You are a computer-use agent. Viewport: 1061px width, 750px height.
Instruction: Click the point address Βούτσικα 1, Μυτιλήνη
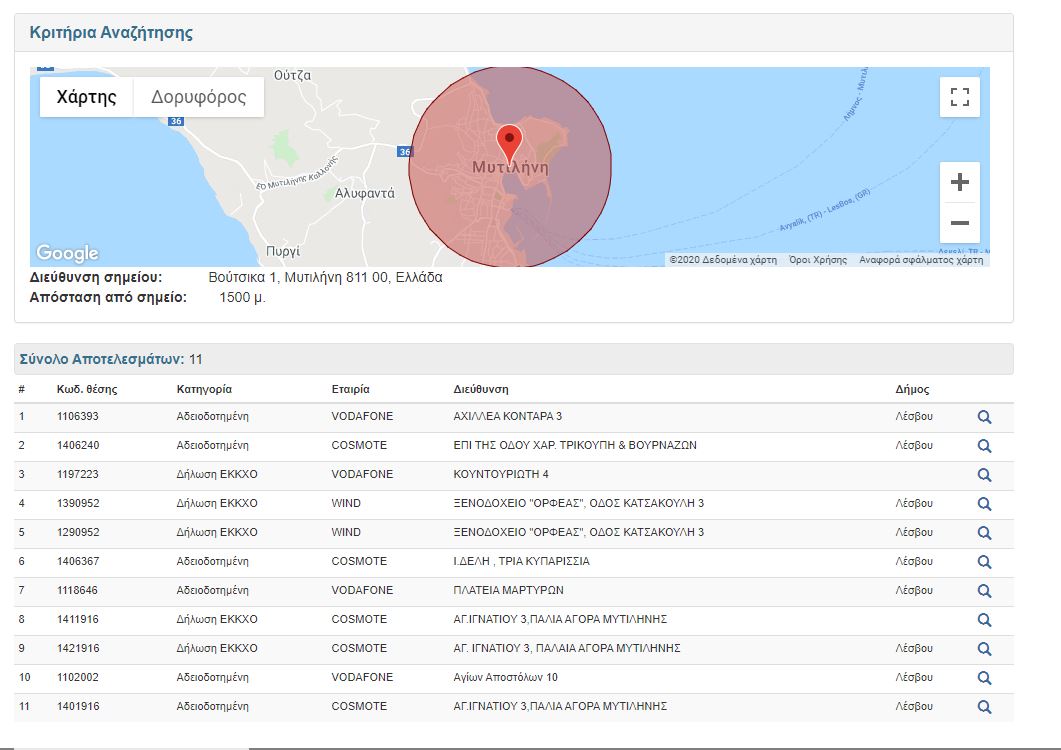[x=325, y=278]
